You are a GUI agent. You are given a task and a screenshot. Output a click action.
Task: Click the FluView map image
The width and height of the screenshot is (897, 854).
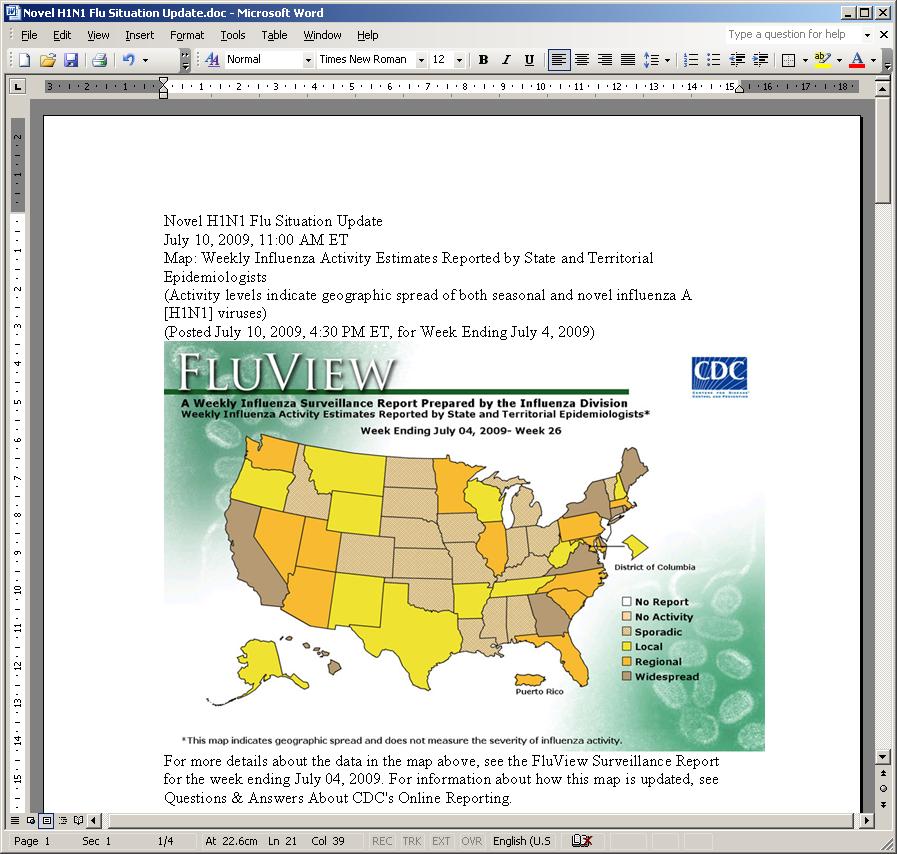point(464,546)
